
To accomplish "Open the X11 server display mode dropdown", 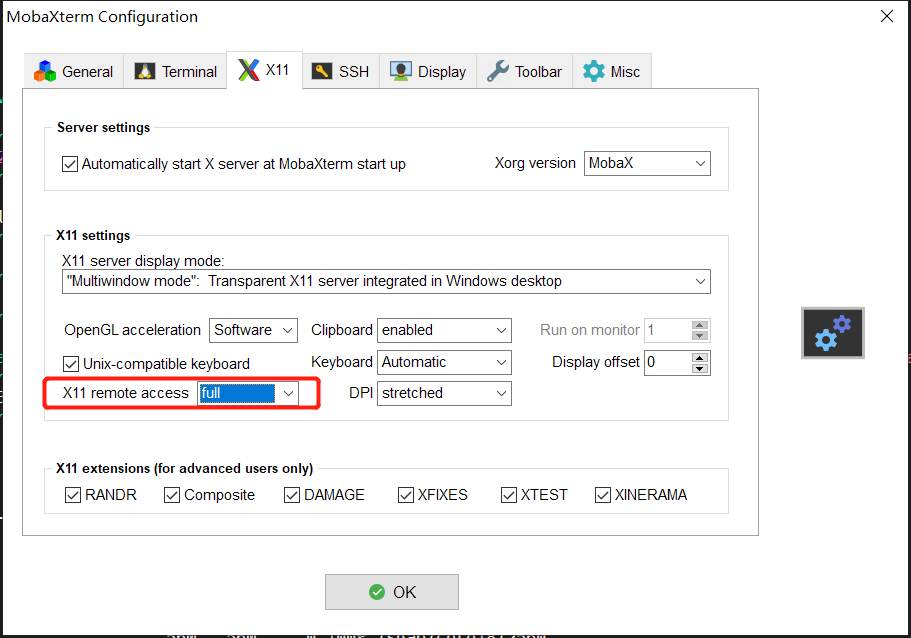I will point(700,281).
